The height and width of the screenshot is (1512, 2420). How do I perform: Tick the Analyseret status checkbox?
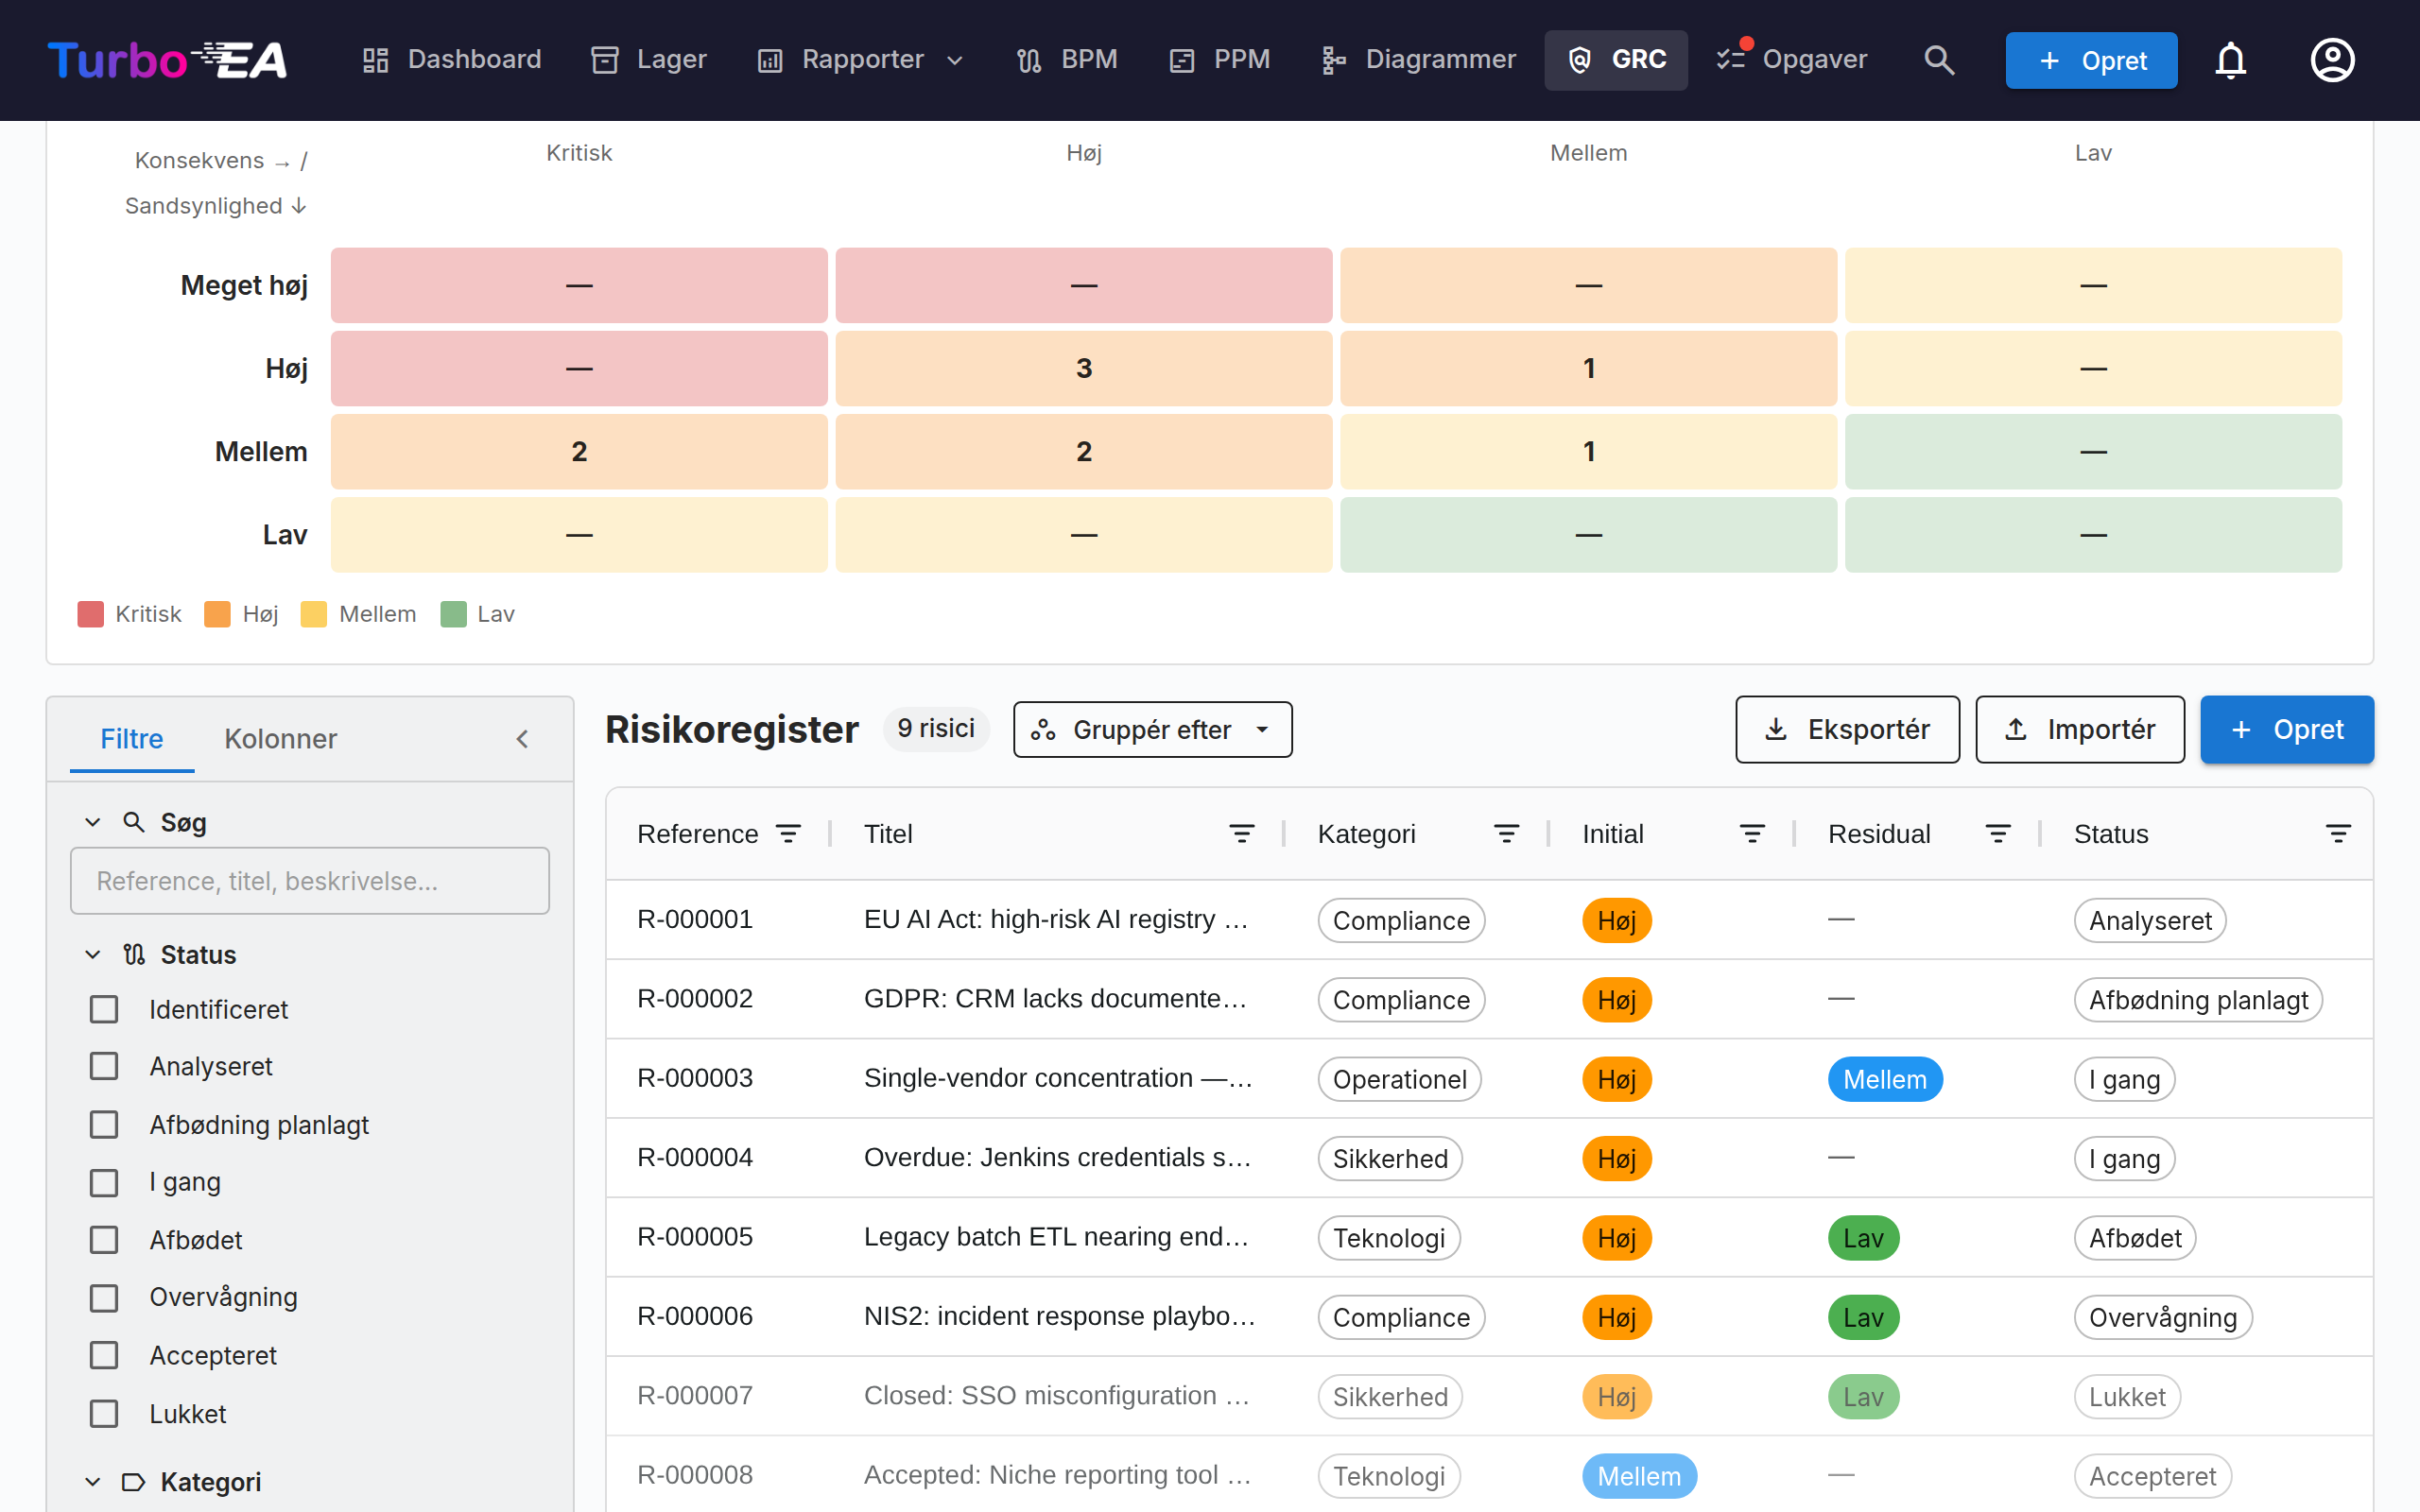104,1066
